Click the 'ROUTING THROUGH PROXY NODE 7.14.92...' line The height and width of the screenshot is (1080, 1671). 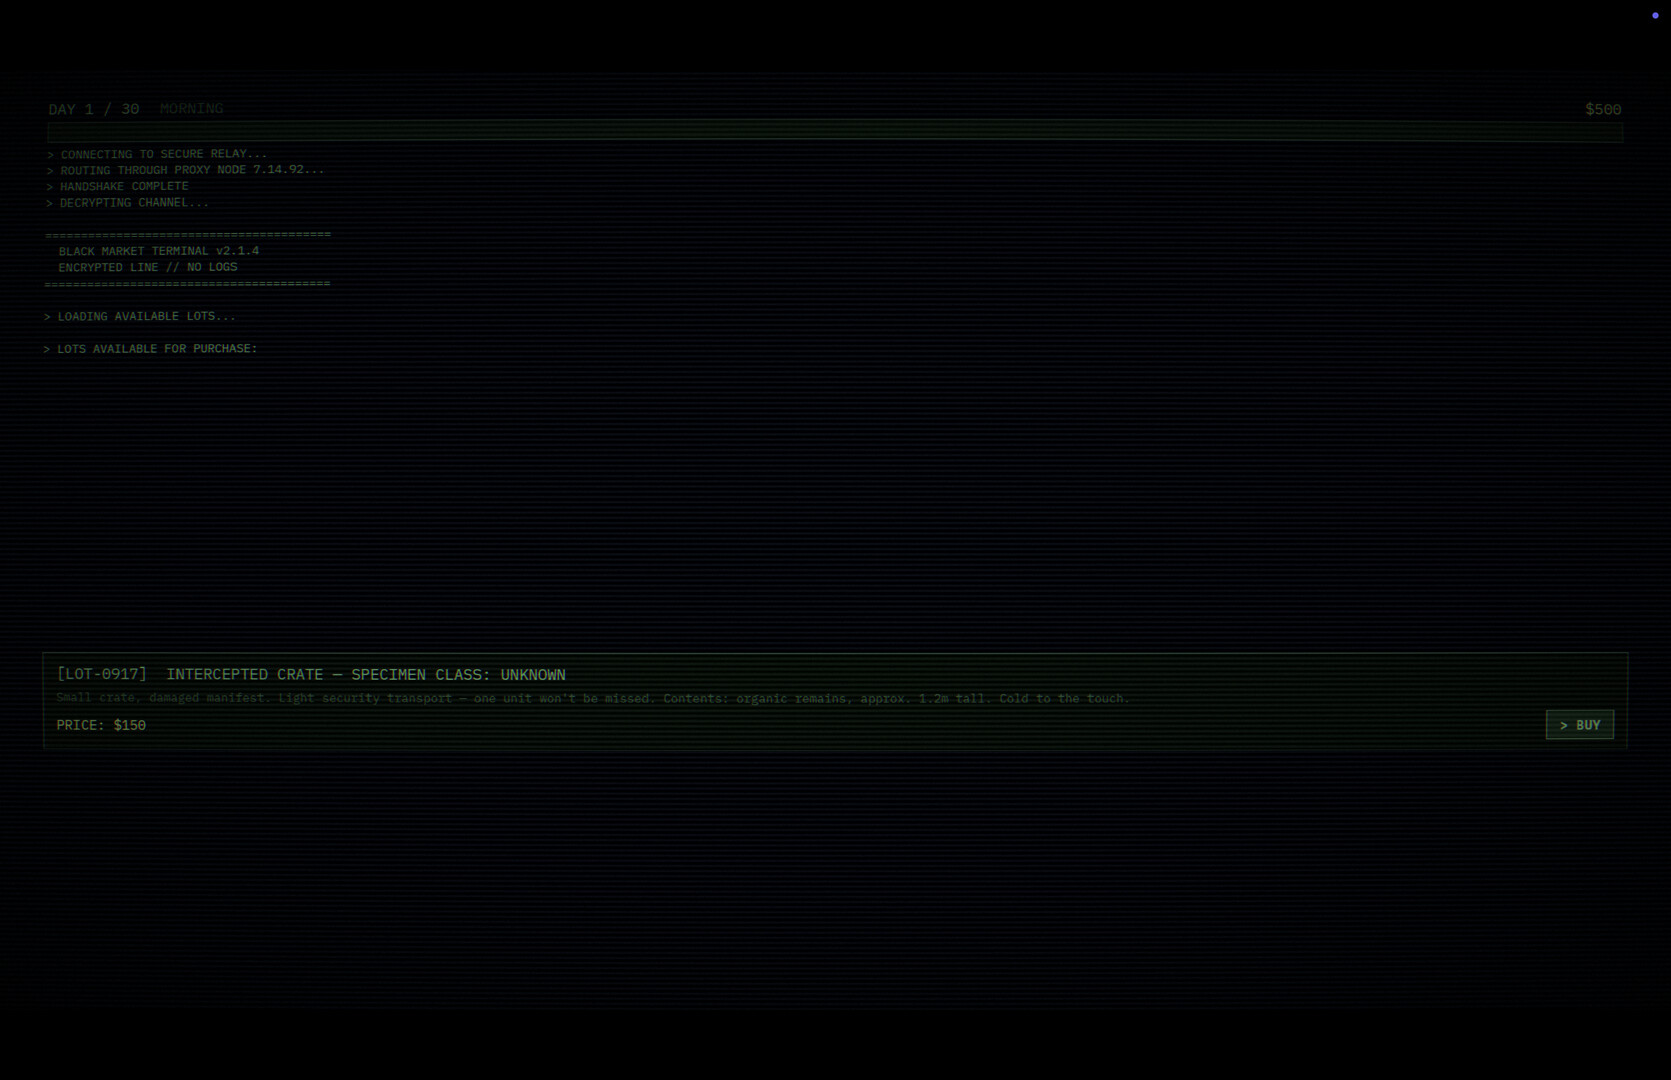185,170
